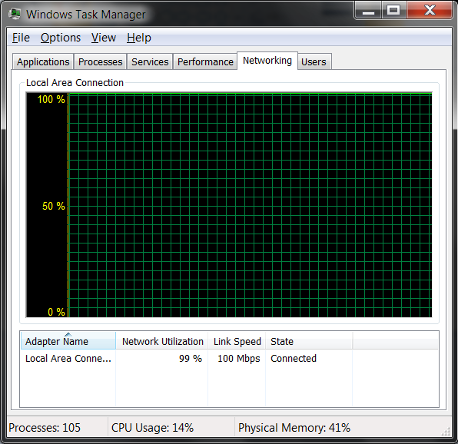Click the CPU Usage: 14% status entry

pos(152,428)
